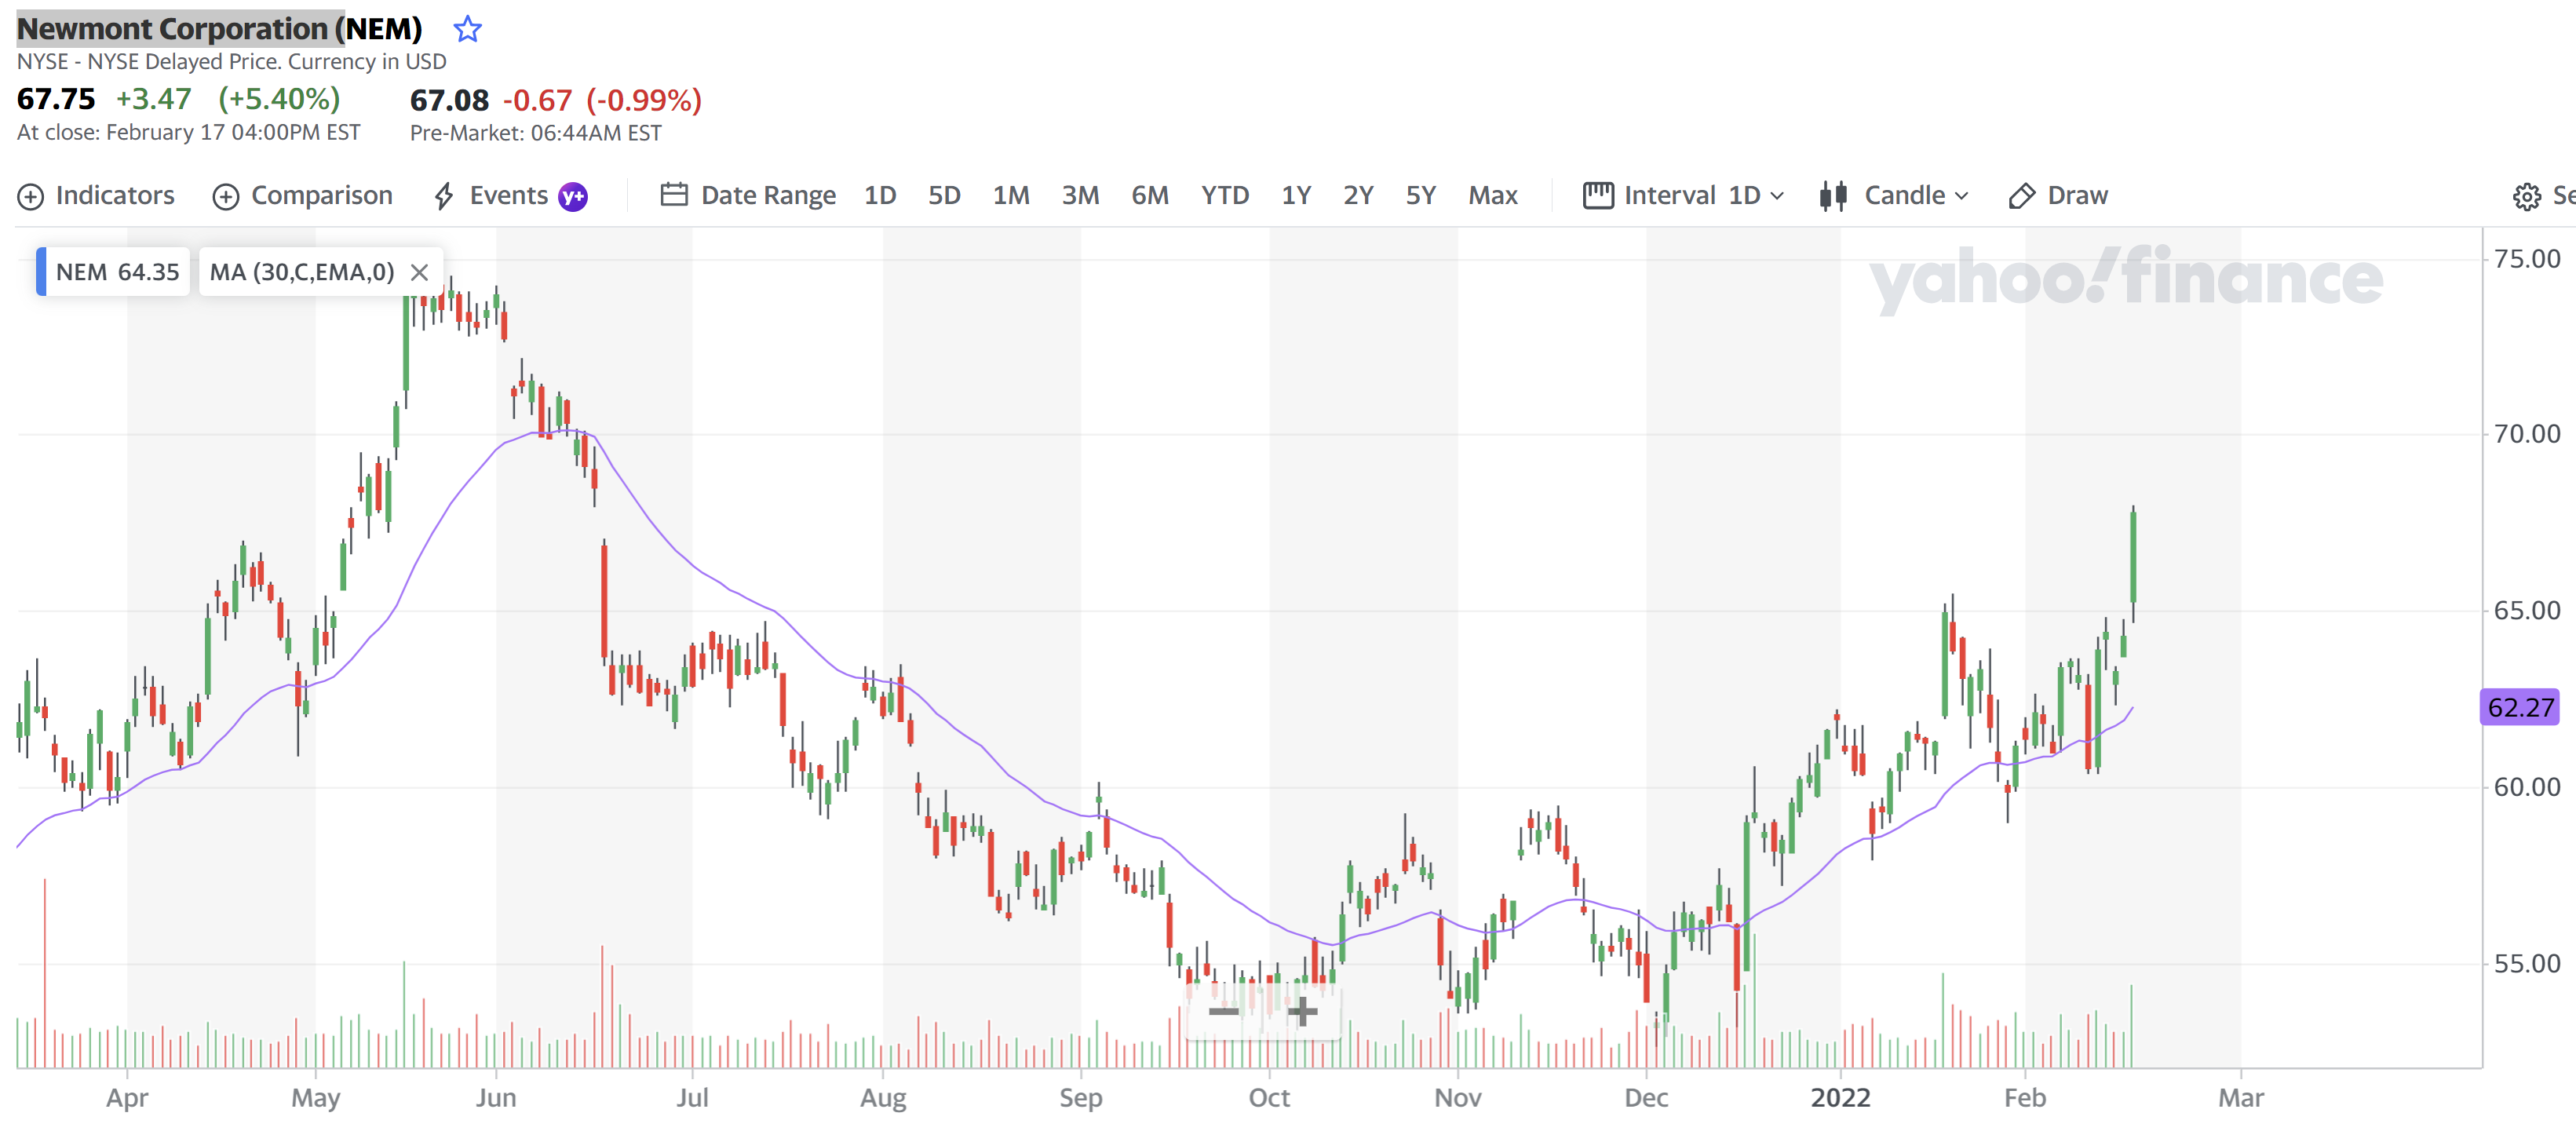Click the 2022 label on time axis
The width and height of the screenshot is (2576, 1142).
(x=1840, y=1098)
